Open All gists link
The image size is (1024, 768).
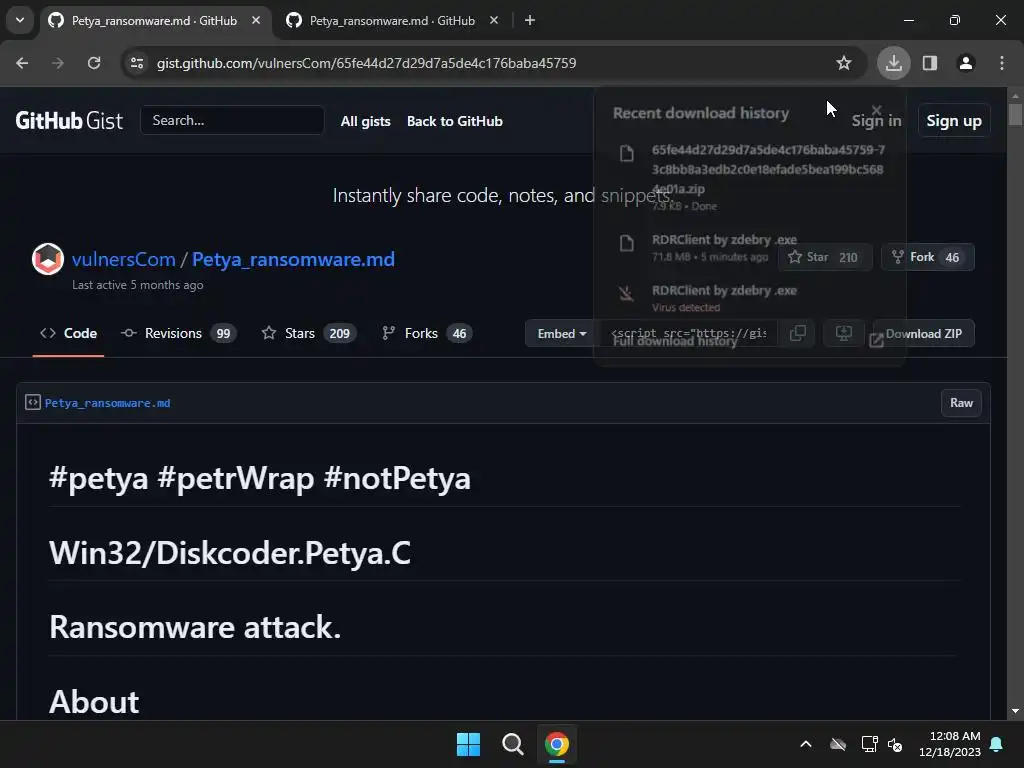[366, 121]
